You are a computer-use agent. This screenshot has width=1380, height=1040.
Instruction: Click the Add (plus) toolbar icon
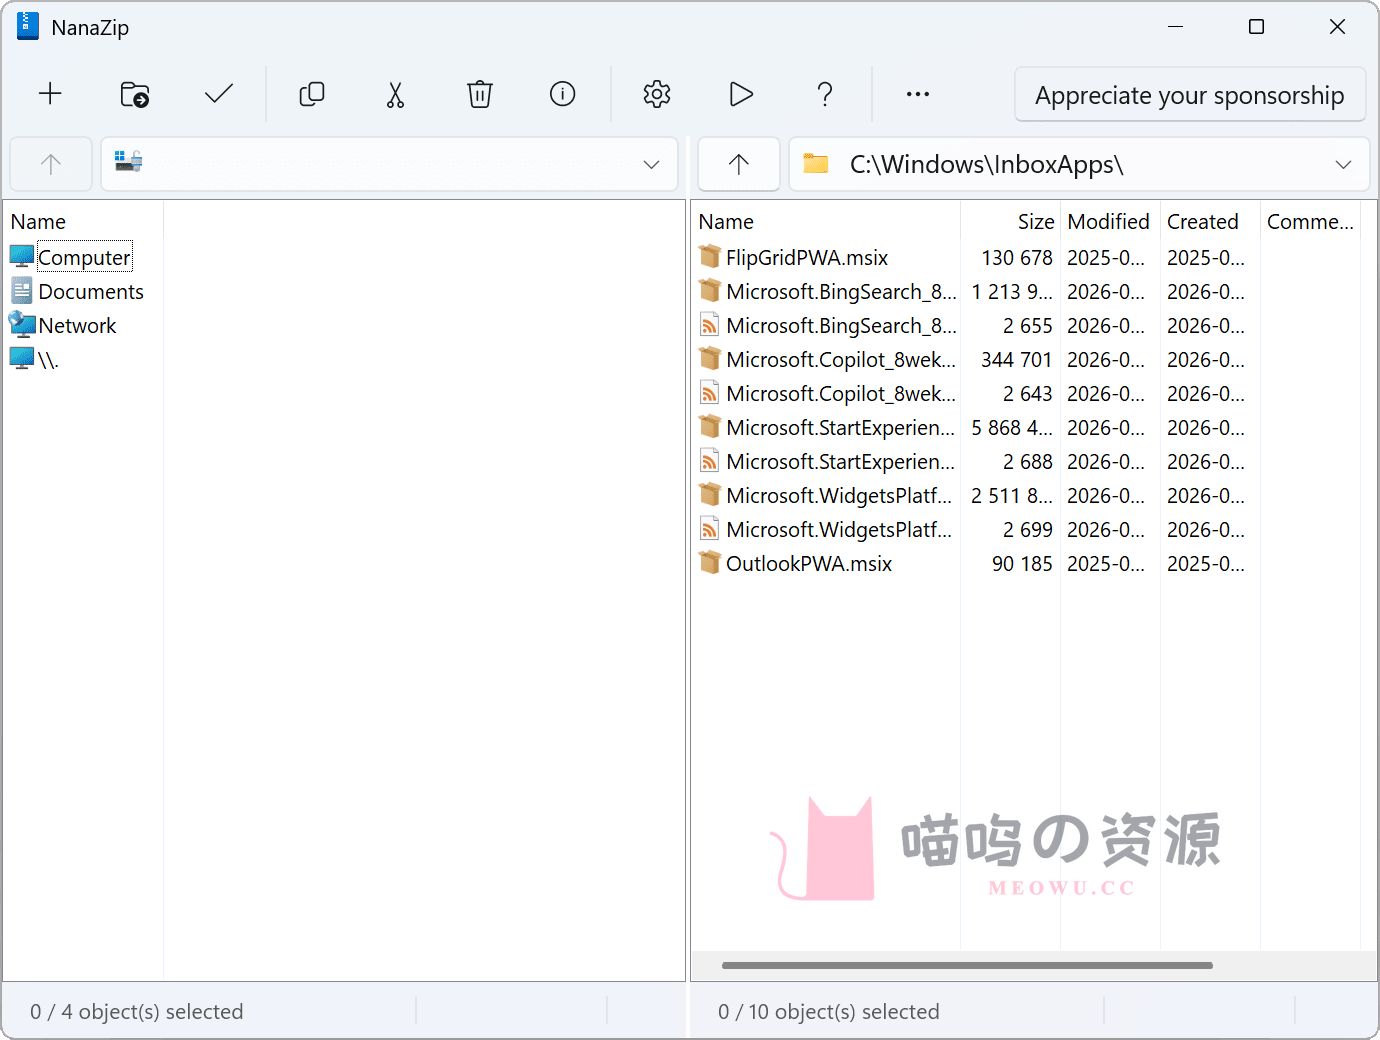[50, 94]
